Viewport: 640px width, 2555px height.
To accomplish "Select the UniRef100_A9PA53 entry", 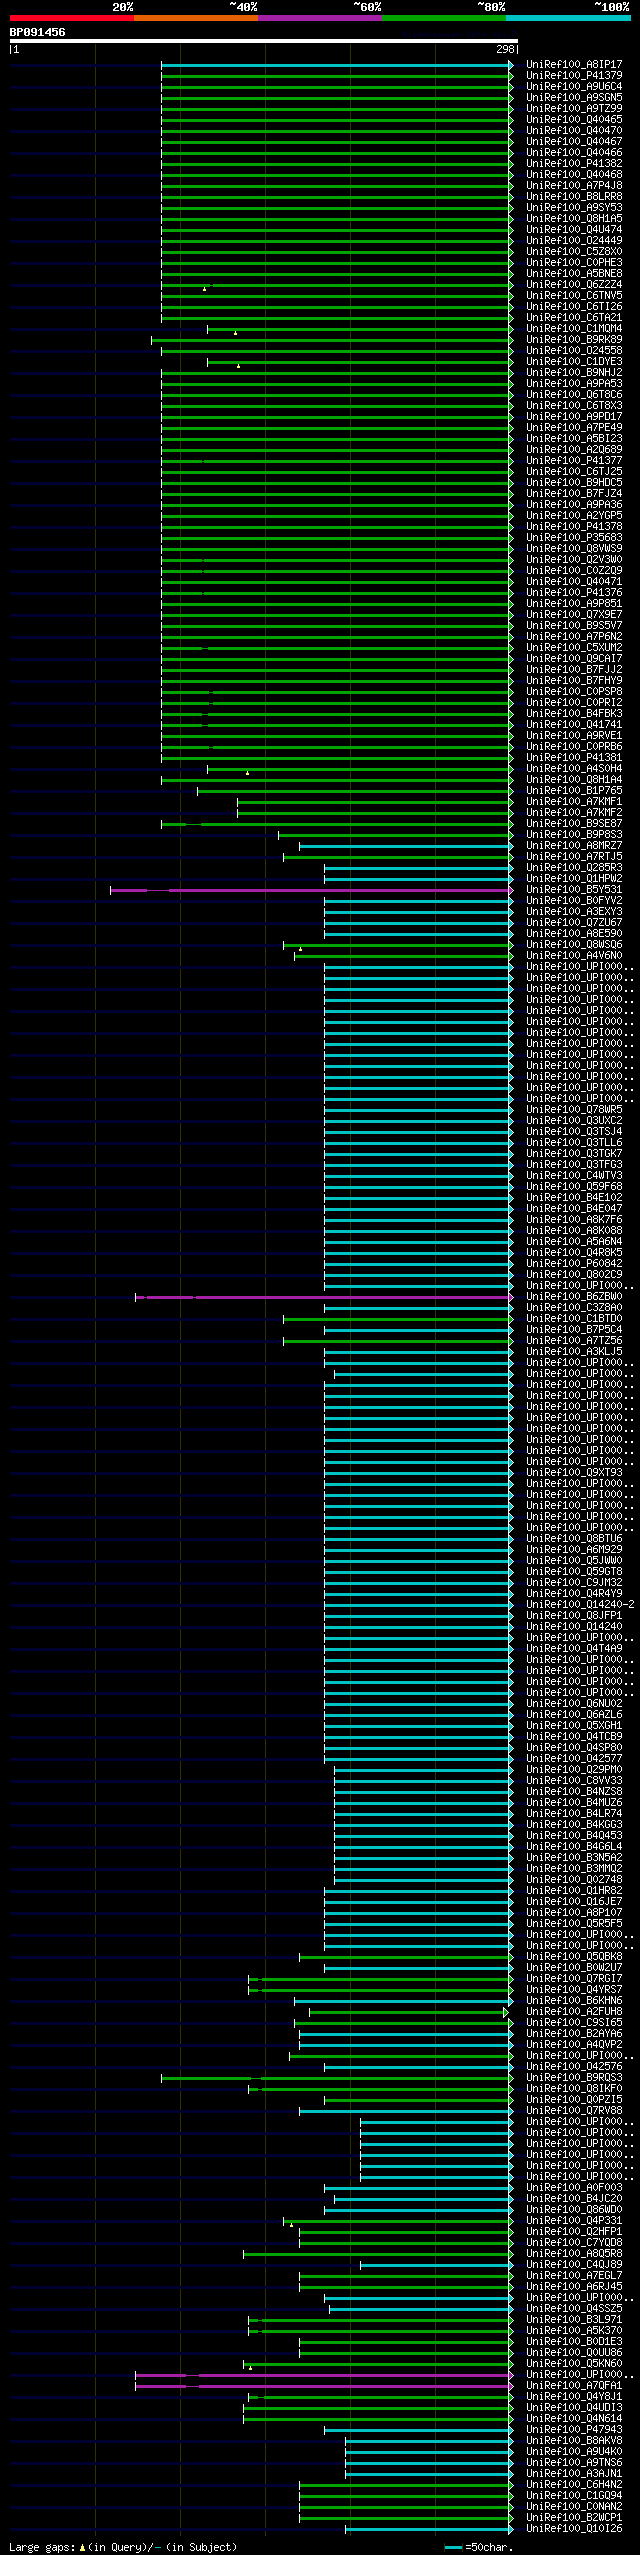I will point(574,384).
